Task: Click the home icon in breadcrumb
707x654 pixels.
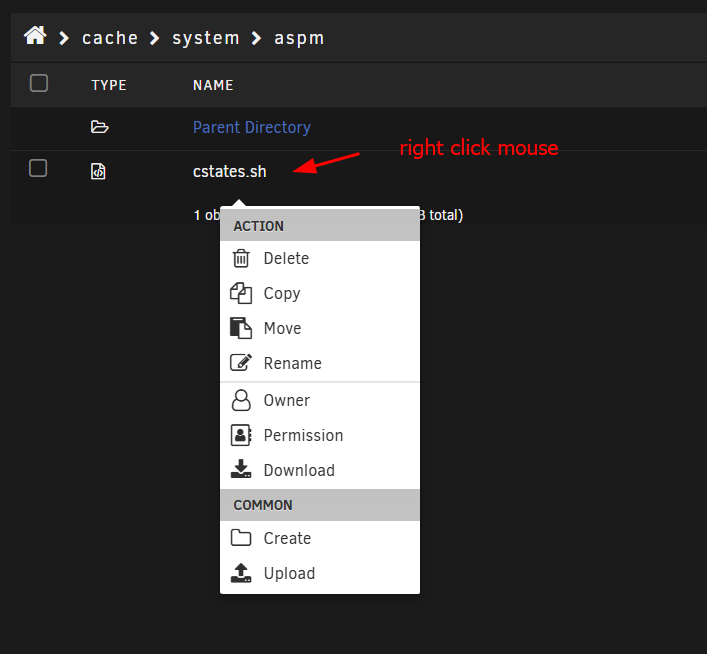Action: tap(35, 36)
